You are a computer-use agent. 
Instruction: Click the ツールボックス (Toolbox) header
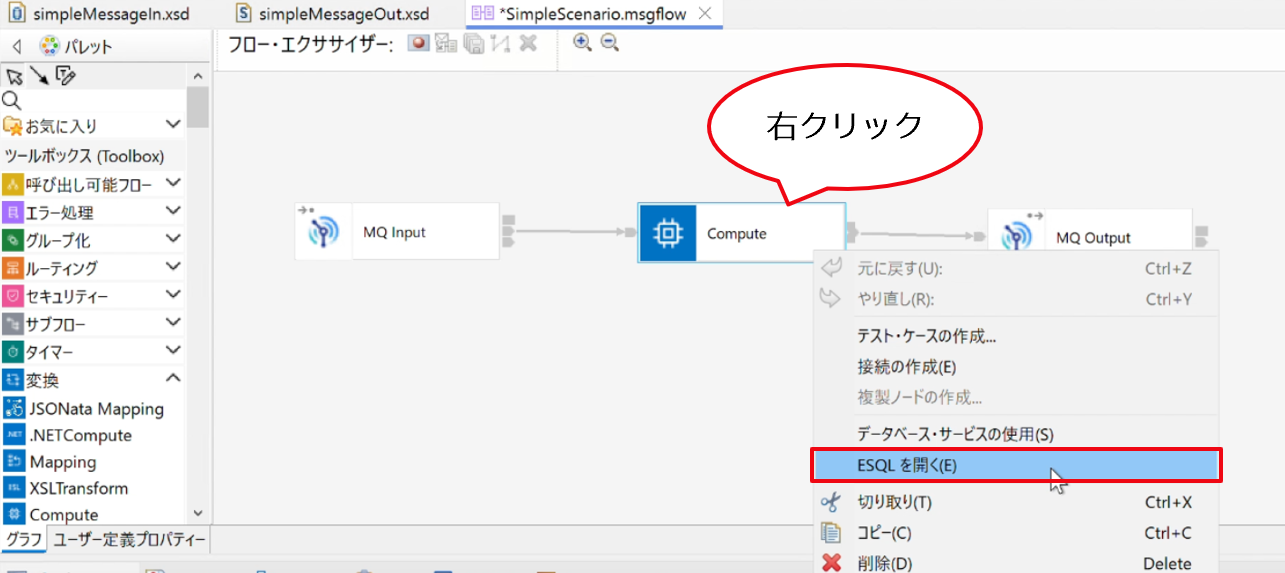tap(84, 156)
